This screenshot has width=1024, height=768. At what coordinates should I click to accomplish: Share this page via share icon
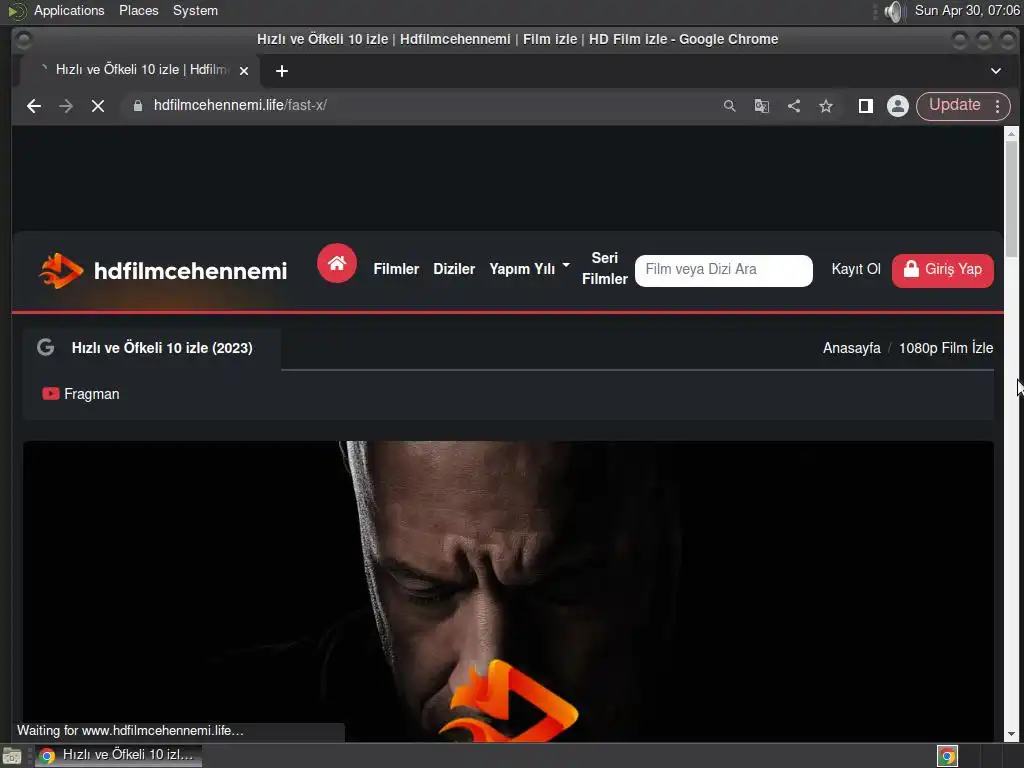point(794,106)
